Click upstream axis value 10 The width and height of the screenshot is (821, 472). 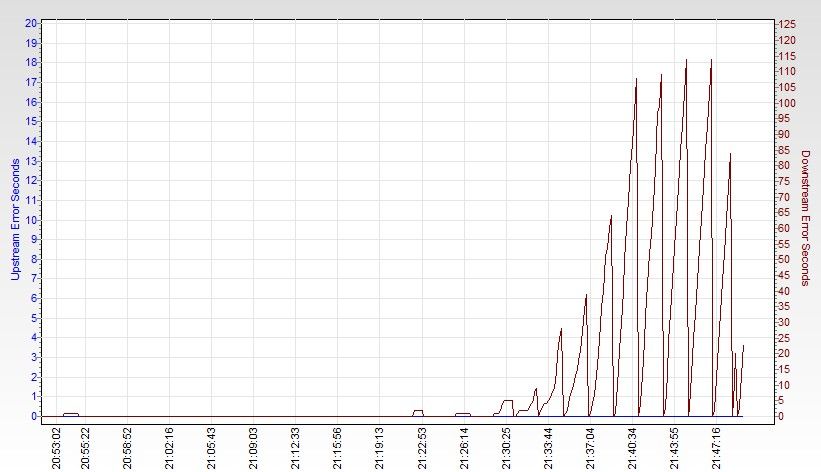coord(31,220)
